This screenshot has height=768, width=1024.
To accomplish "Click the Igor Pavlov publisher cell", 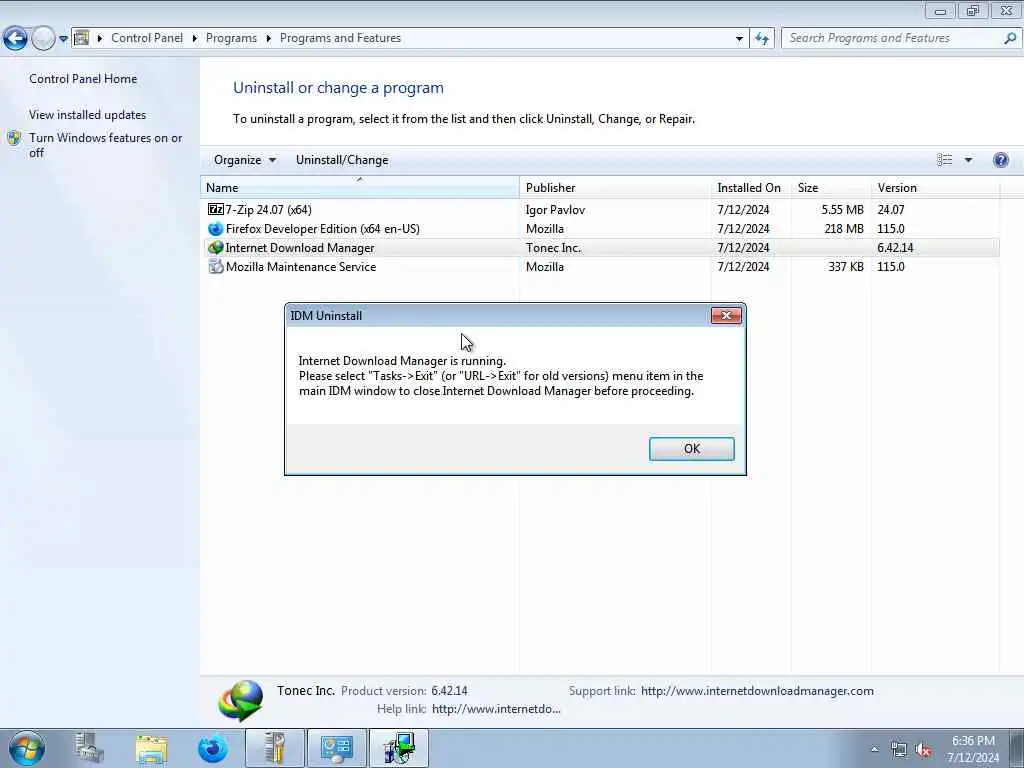I will 555,210.
